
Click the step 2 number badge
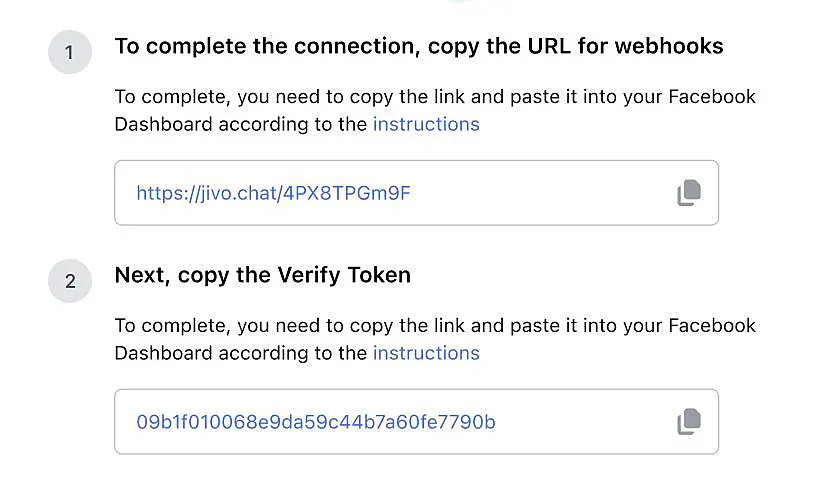pos(69,281)
